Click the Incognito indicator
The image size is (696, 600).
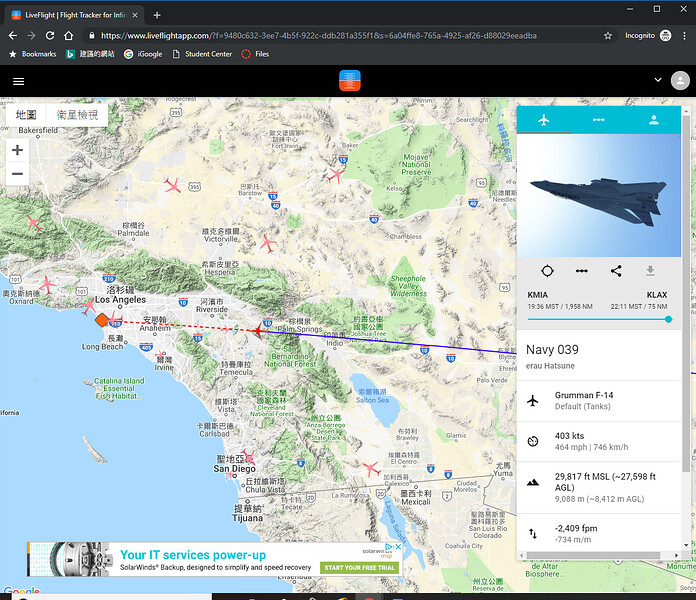(x=648, y=36)
